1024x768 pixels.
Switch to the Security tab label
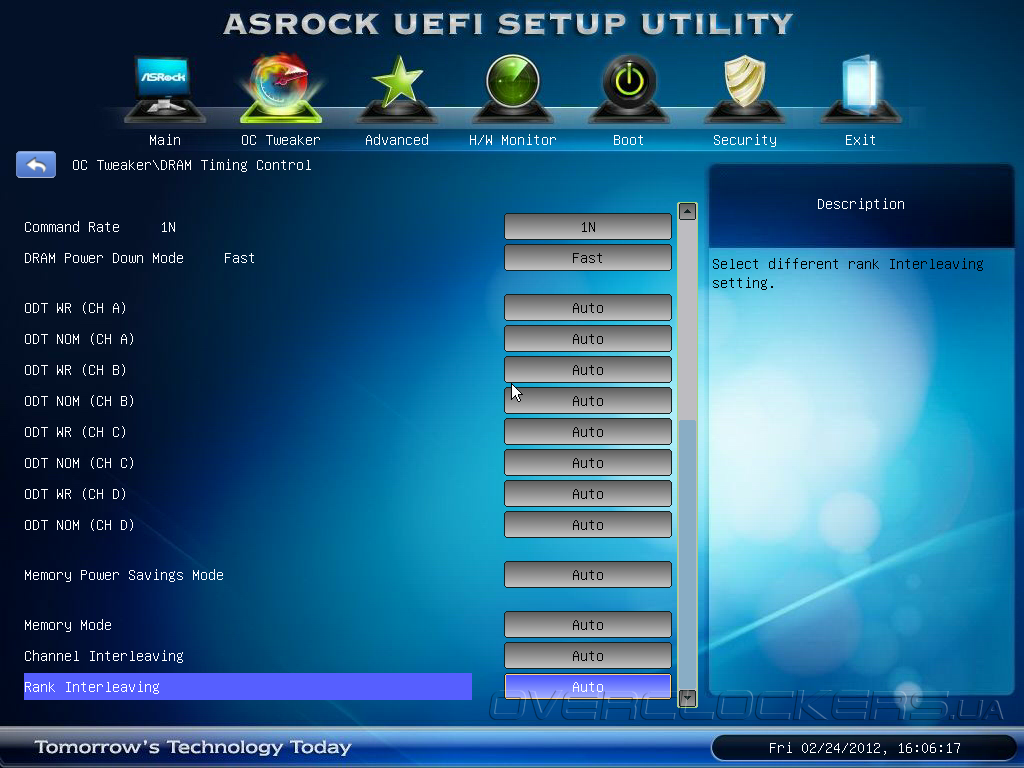coord(744,140)
